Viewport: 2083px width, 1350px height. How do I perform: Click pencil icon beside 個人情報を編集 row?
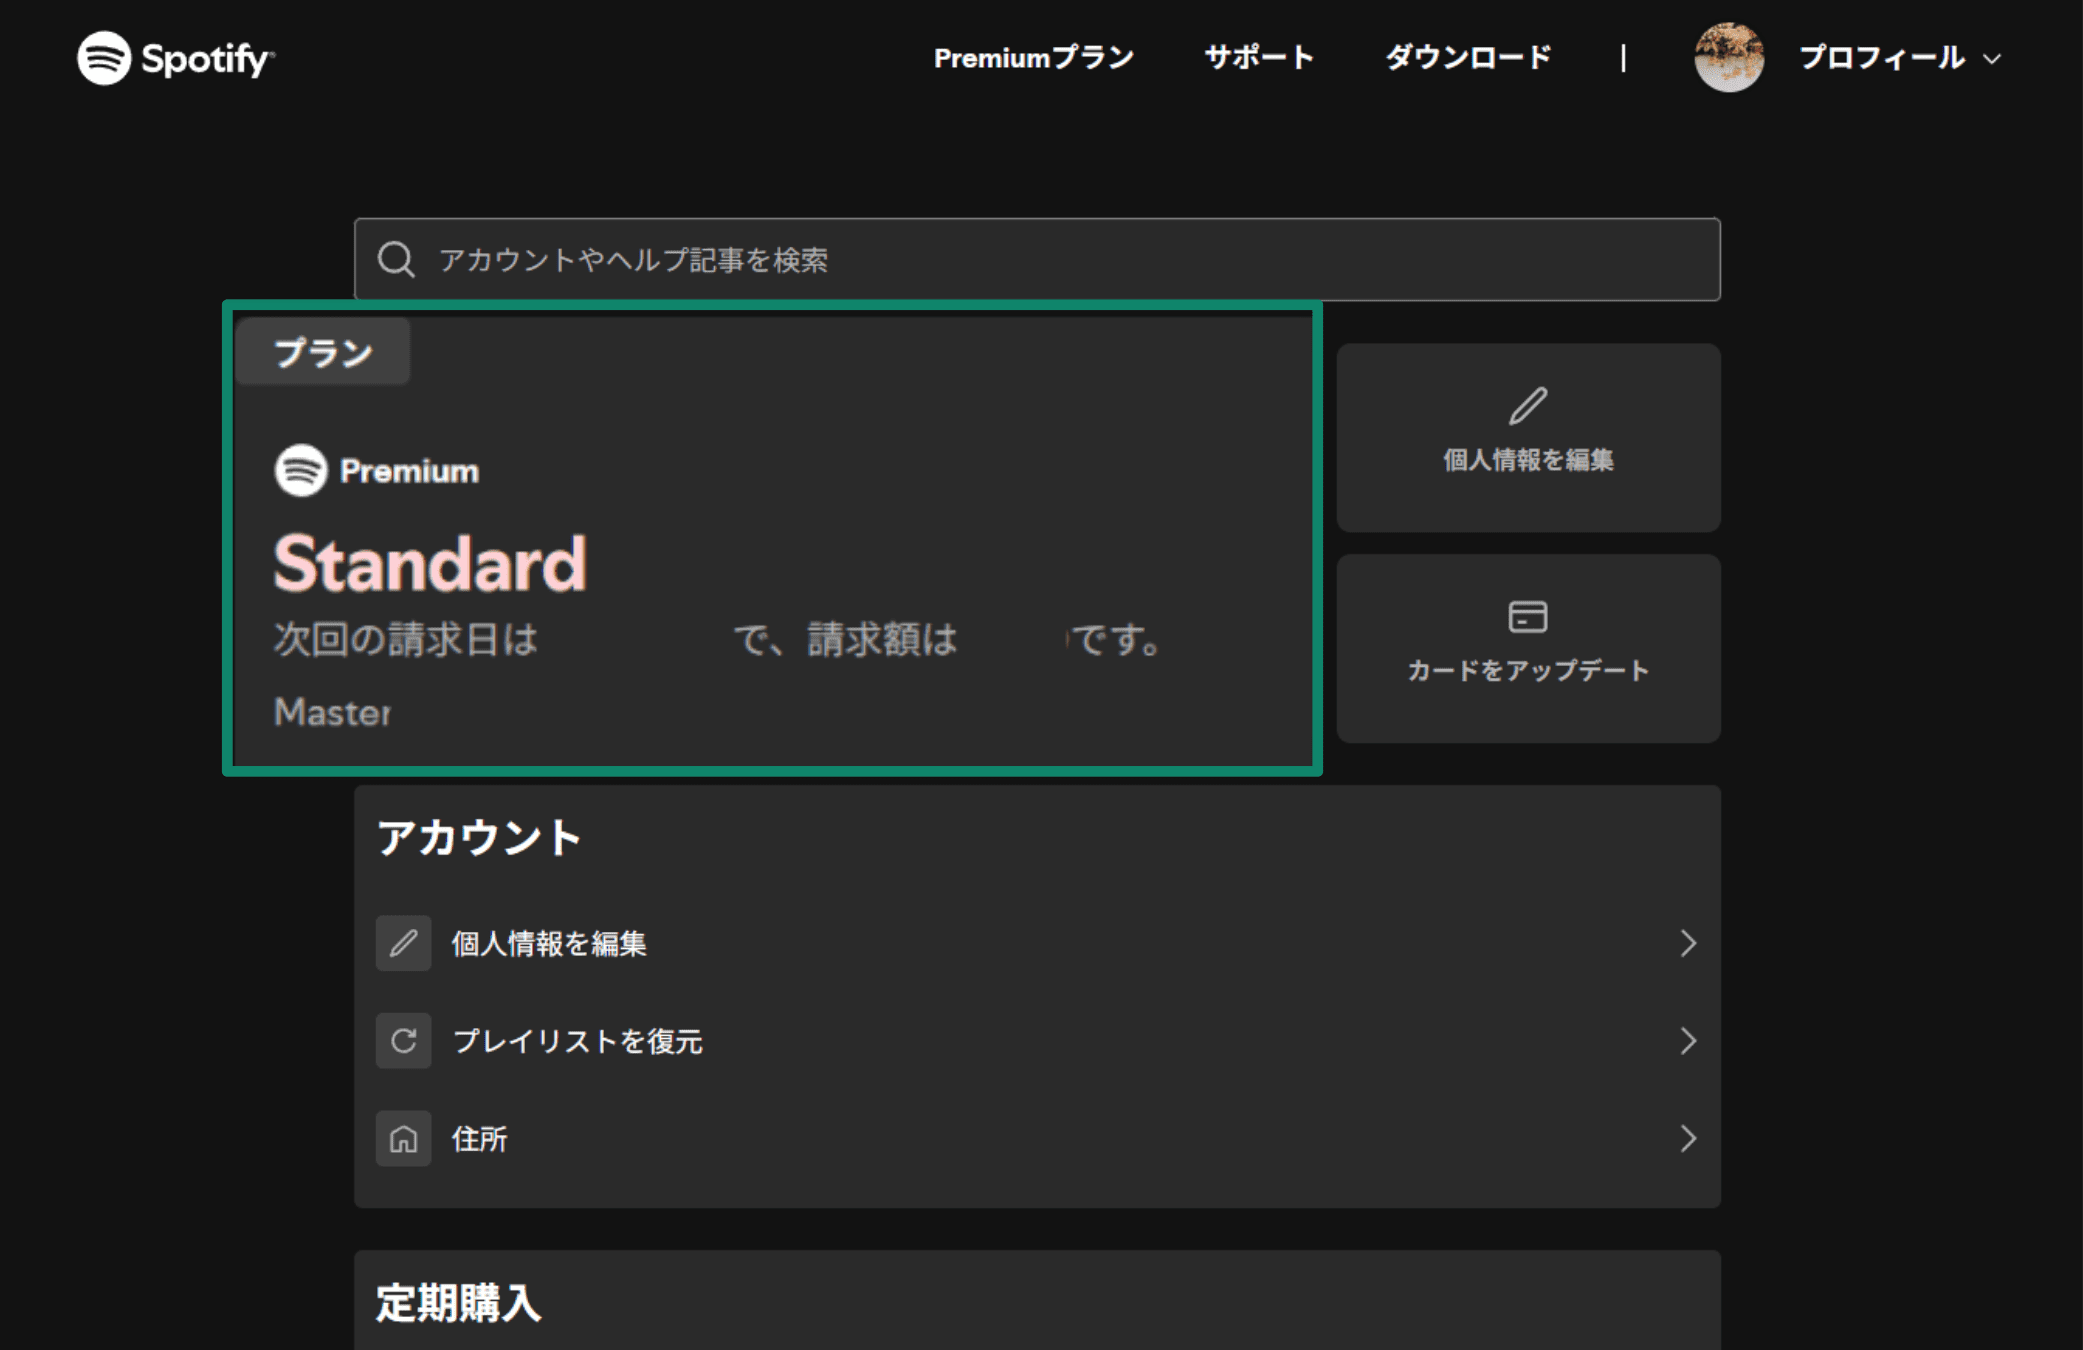point(403,943)
